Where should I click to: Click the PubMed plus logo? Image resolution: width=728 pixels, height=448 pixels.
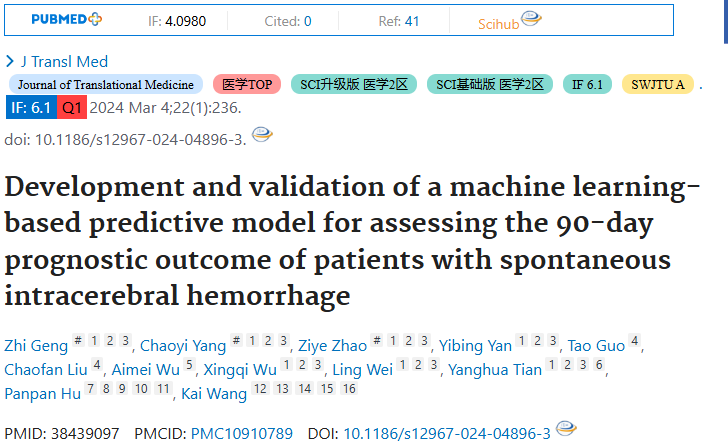[x=66, y=19]
